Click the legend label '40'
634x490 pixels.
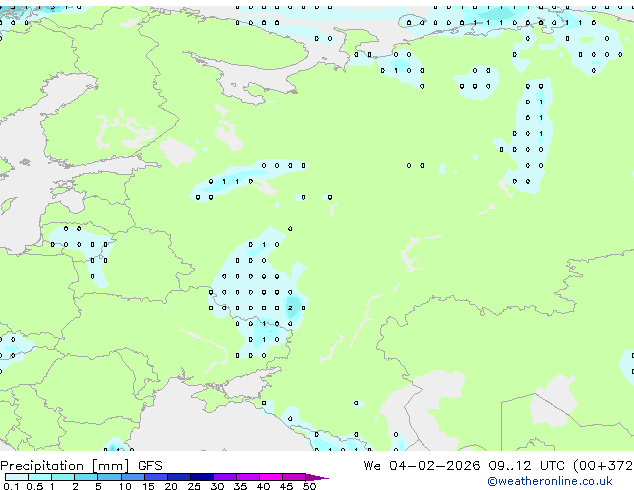click(x=263, y=486)
